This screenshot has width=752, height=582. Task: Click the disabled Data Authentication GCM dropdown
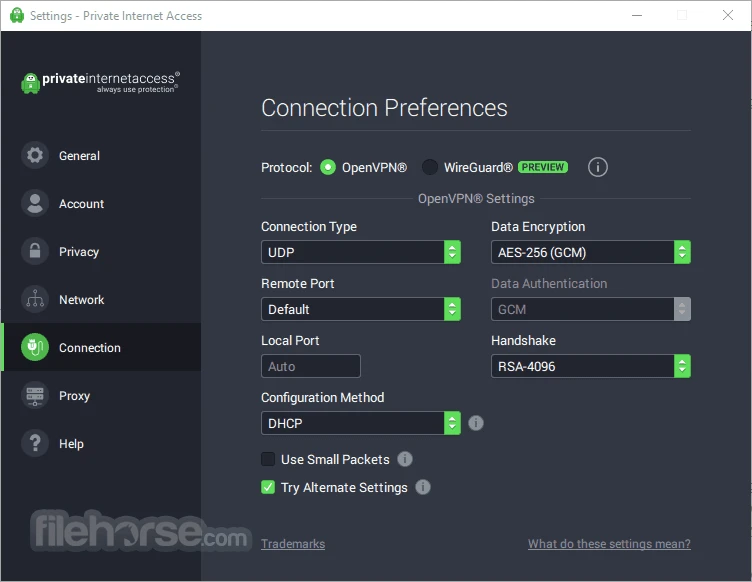(x=591, y=309)
